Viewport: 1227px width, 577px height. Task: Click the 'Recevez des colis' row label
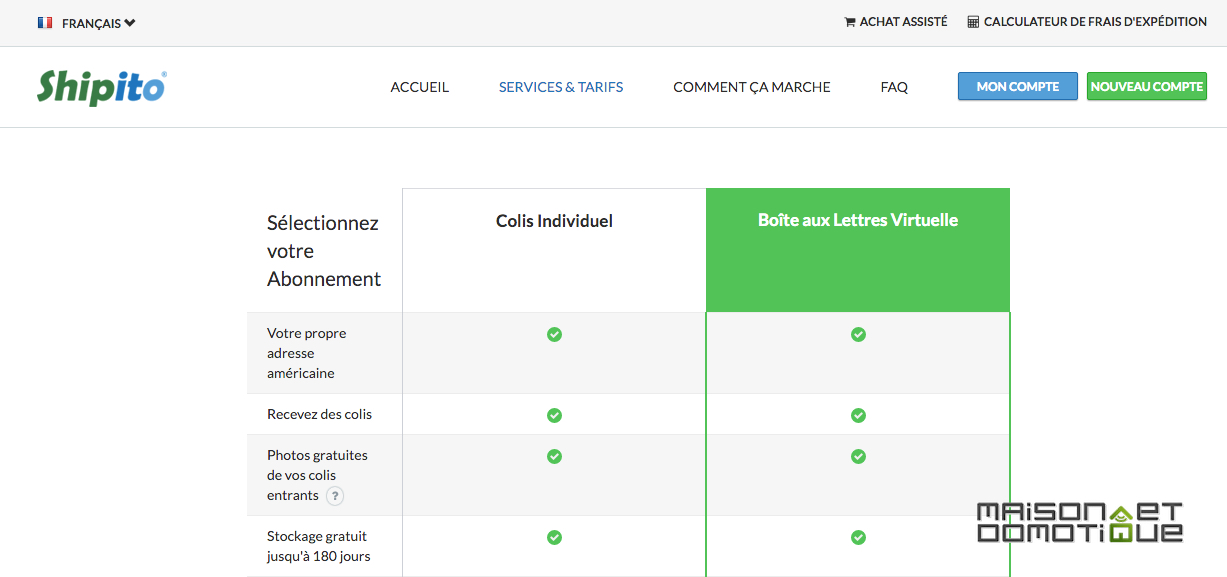tap(320, 414)
